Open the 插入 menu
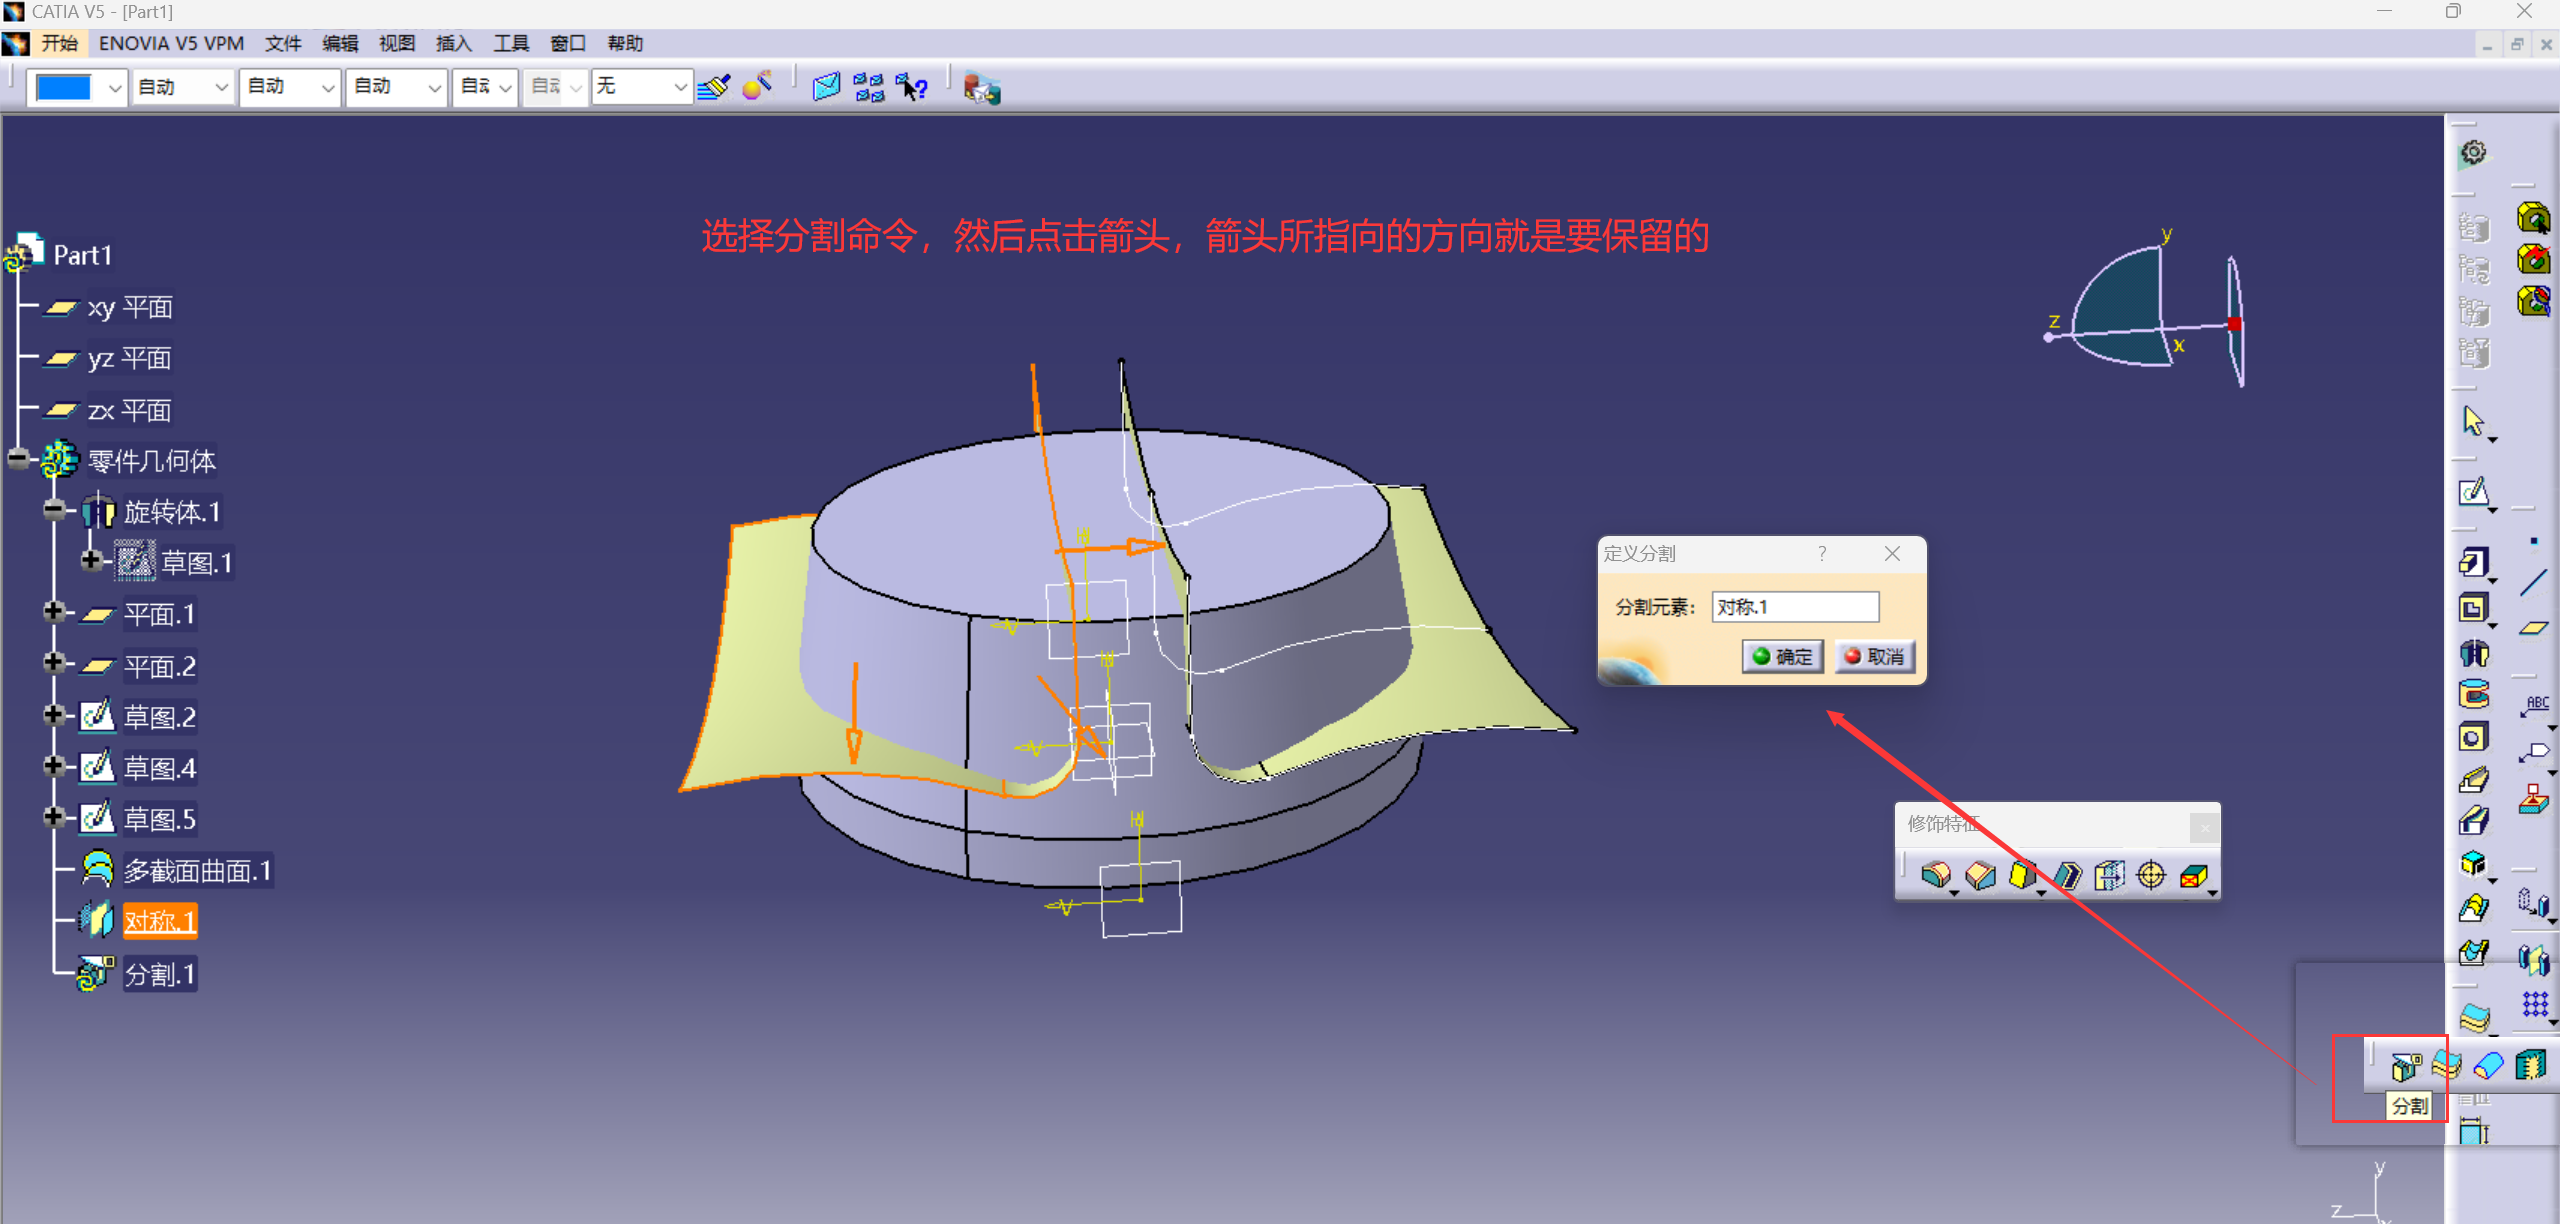 (453, 43)
